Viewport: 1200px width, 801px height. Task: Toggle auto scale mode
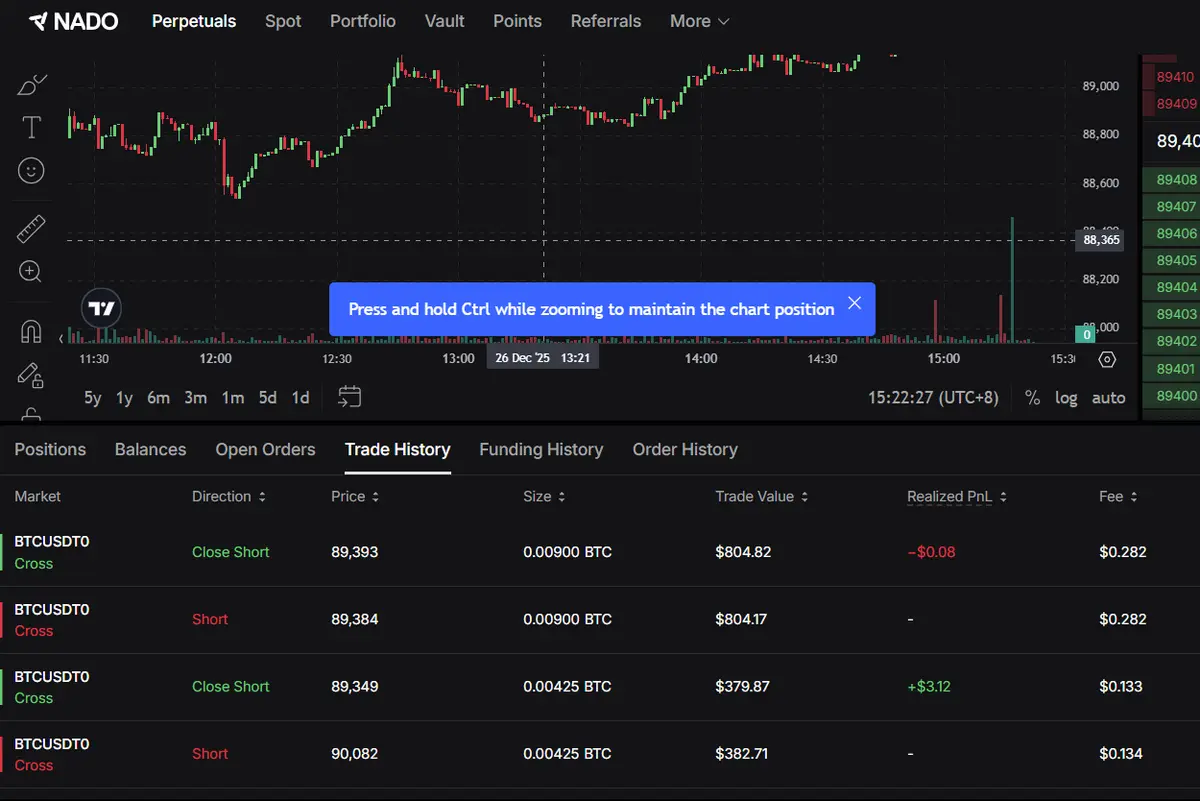tap(1108, 398)
